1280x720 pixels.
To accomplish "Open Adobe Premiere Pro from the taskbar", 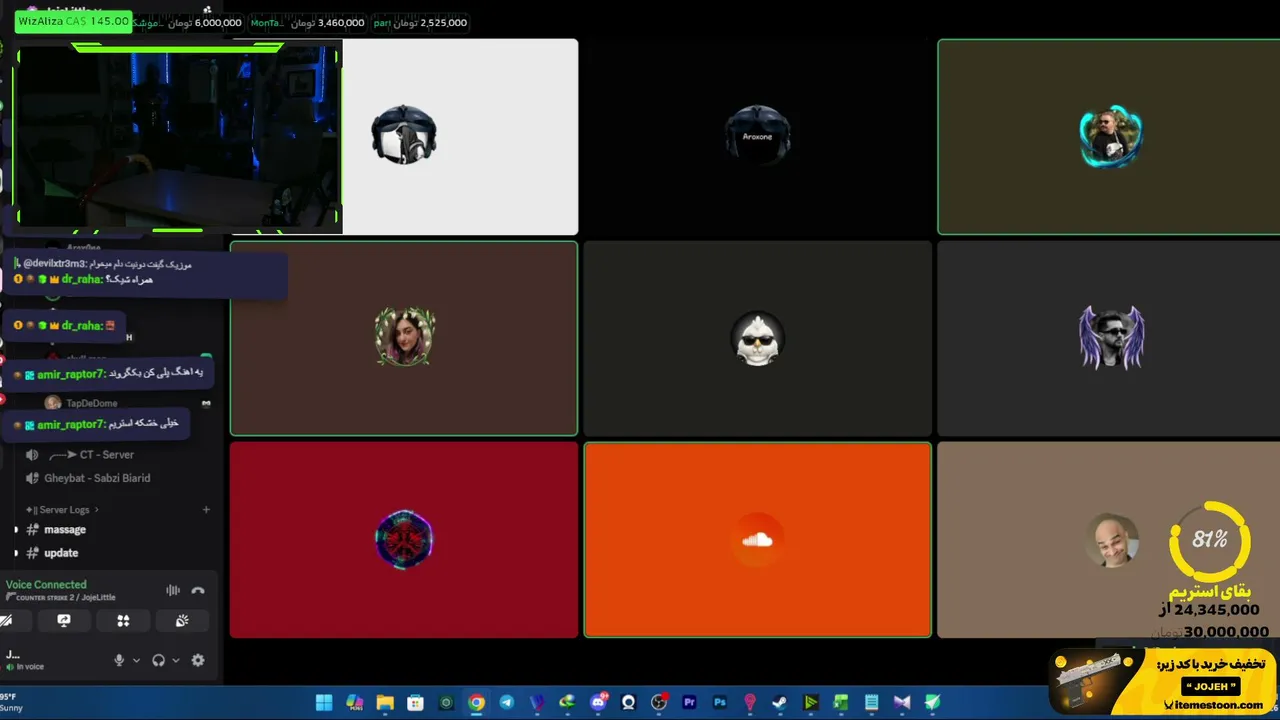I will (689, 702).
